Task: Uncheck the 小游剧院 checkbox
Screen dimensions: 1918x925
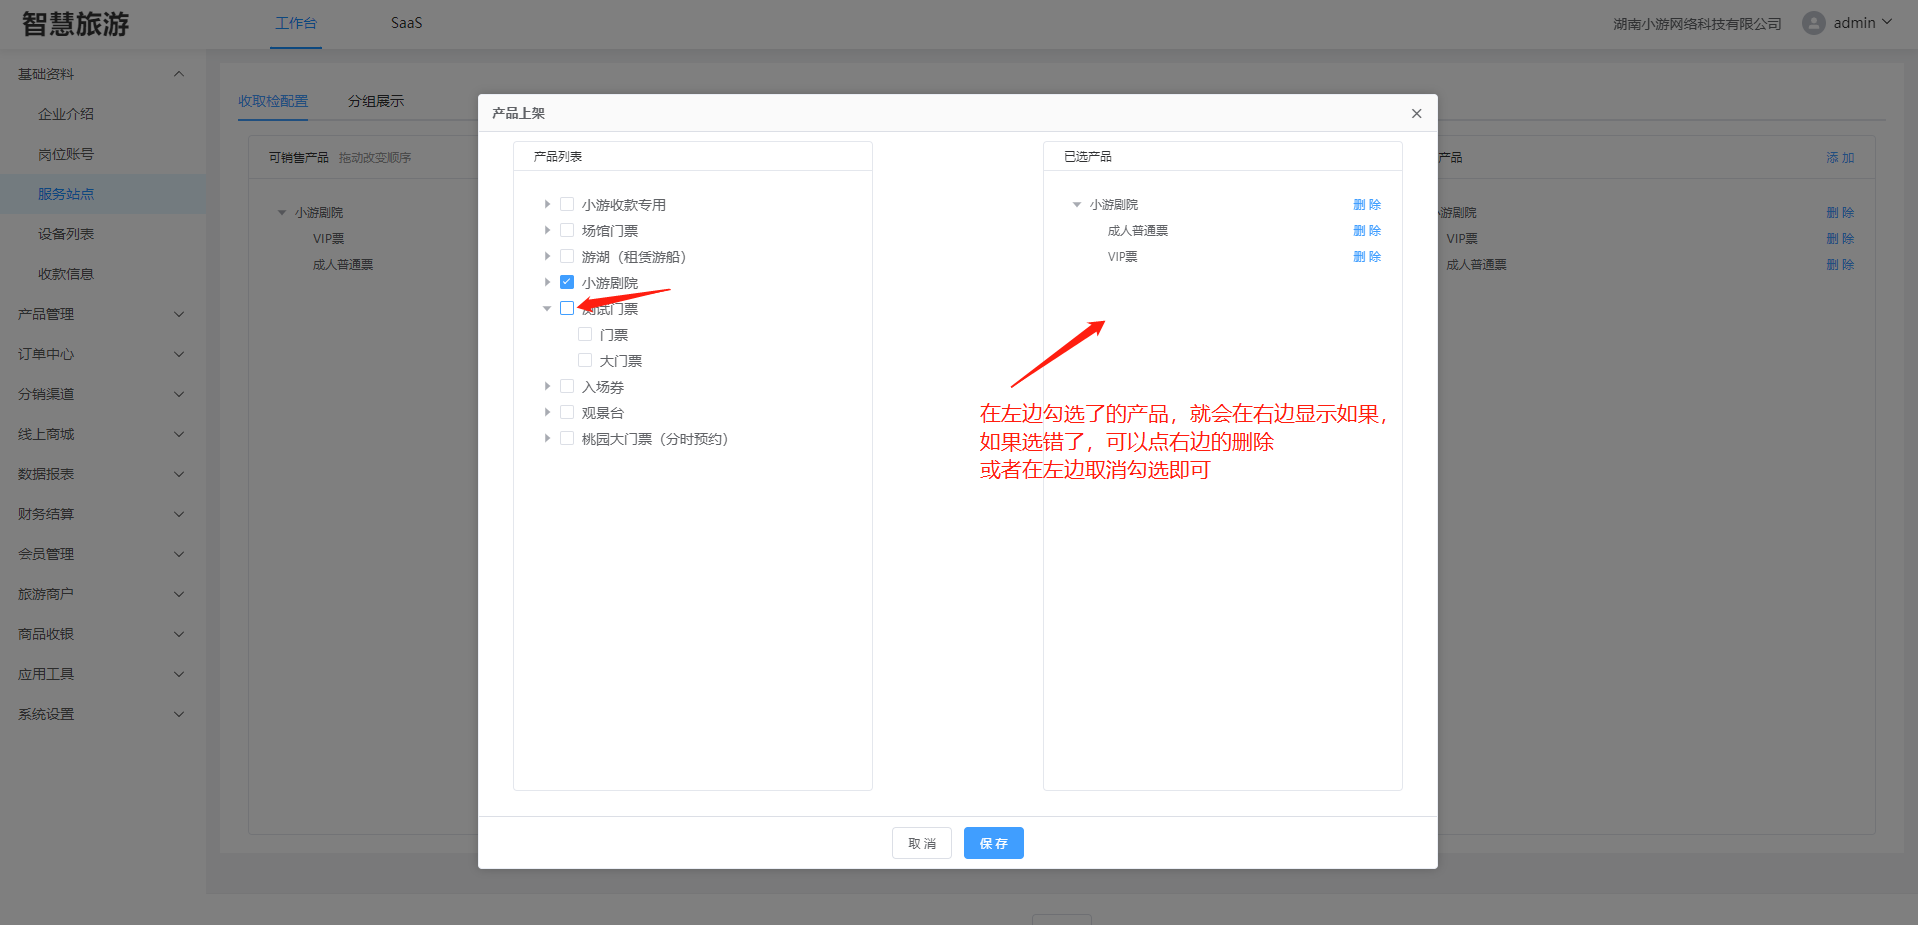Action: pyautogui.click(x=567, y=282)
